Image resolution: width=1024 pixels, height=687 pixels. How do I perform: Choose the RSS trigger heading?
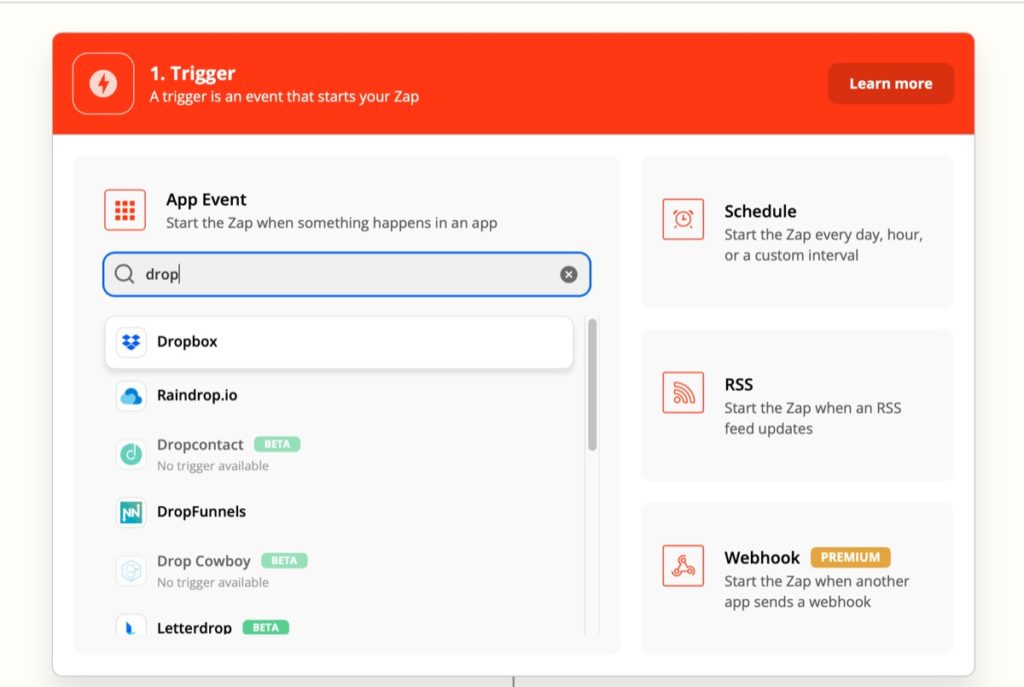coord(739,385)
